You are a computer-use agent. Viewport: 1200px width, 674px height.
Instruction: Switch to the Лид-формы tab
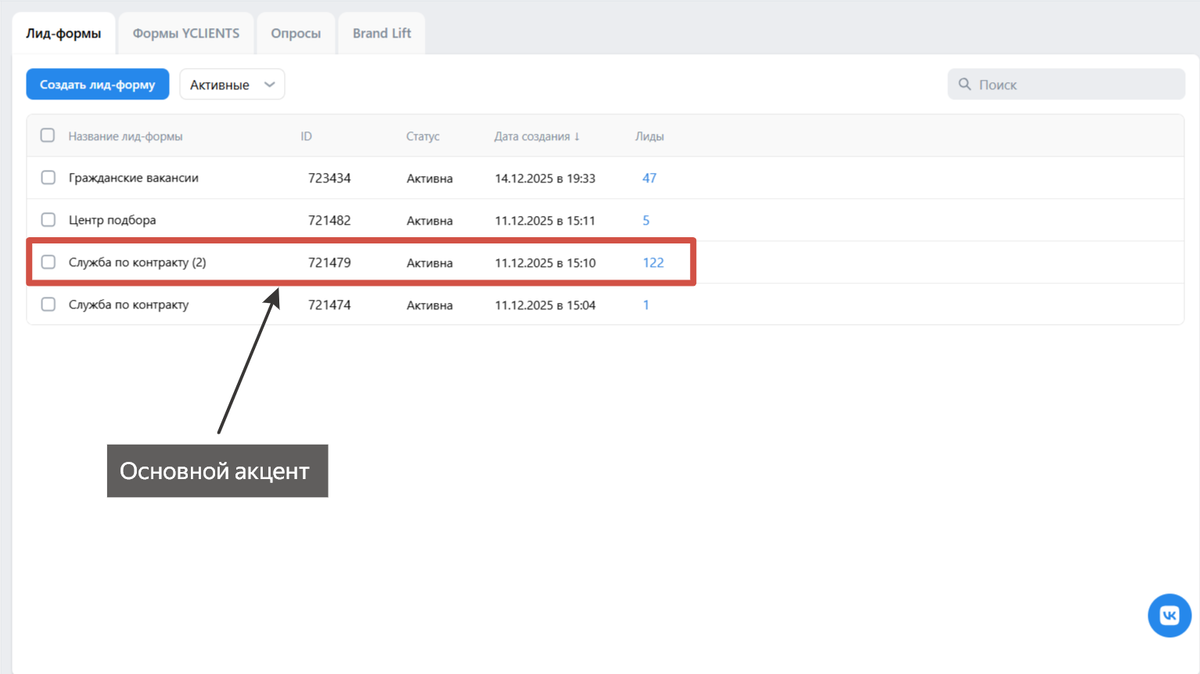[63, 33]
